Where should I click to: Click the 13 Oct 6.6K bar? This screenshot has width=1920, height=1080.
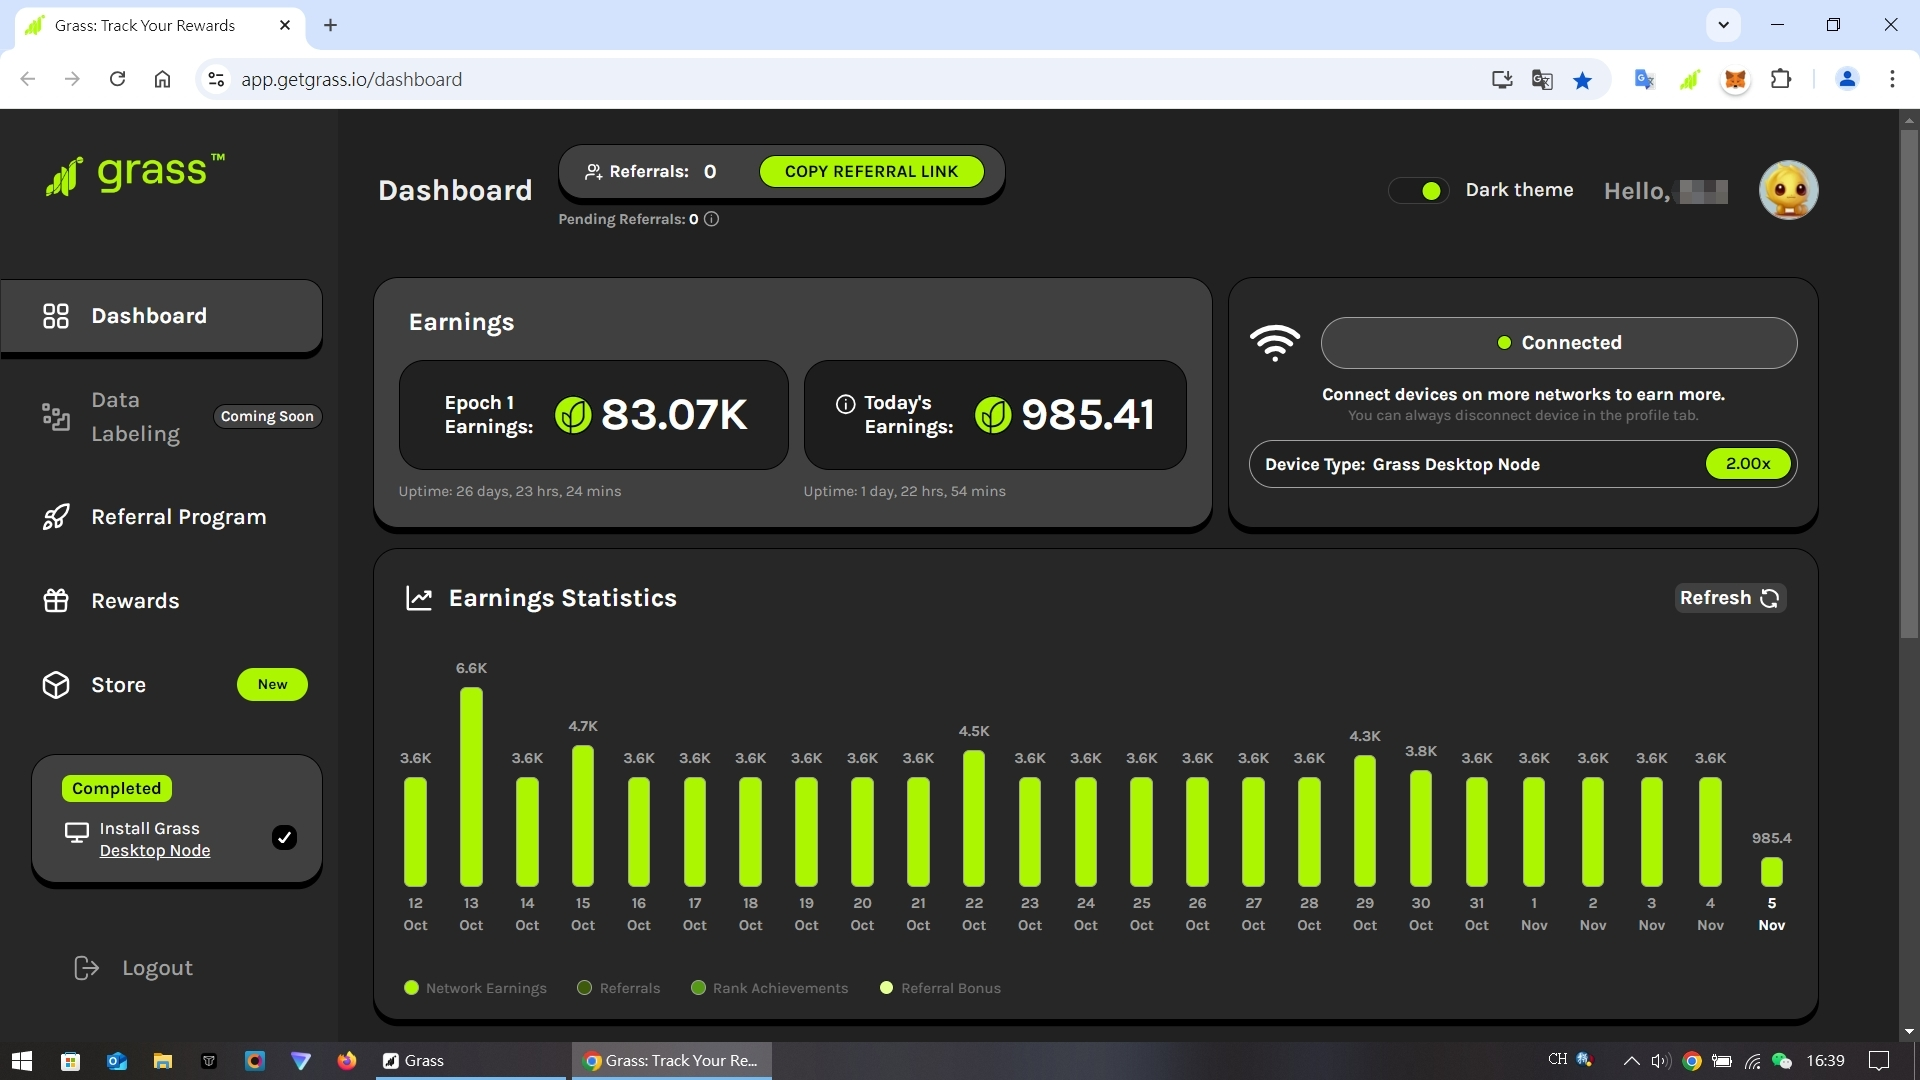tap(471, 786)
